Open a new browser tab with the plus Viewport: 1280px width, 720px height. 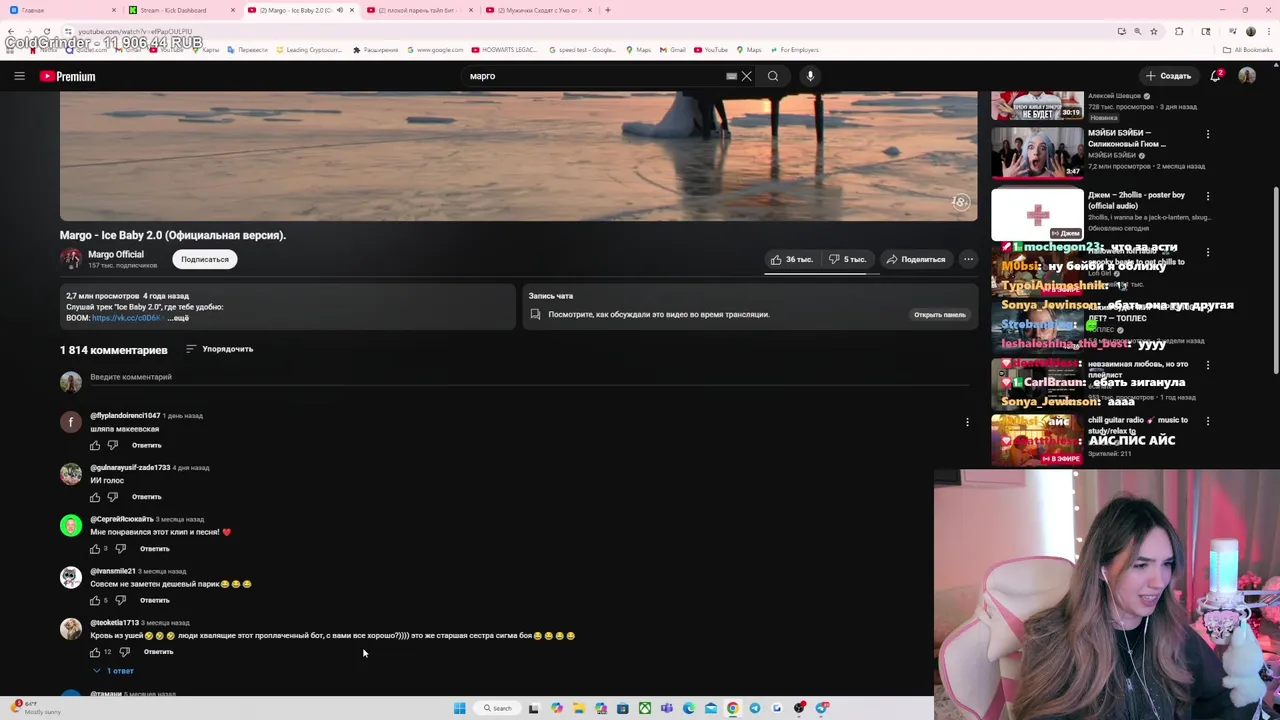coord(608,10)
